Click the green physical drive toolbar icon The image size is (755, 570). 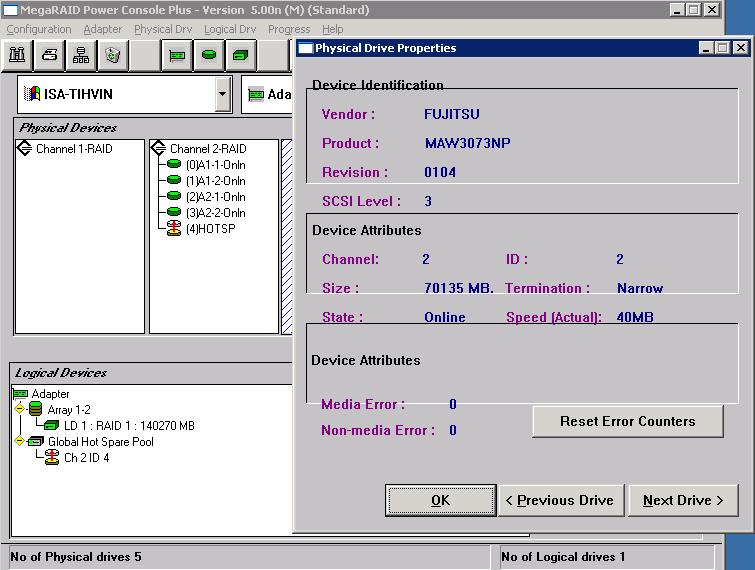coord(209,55)
